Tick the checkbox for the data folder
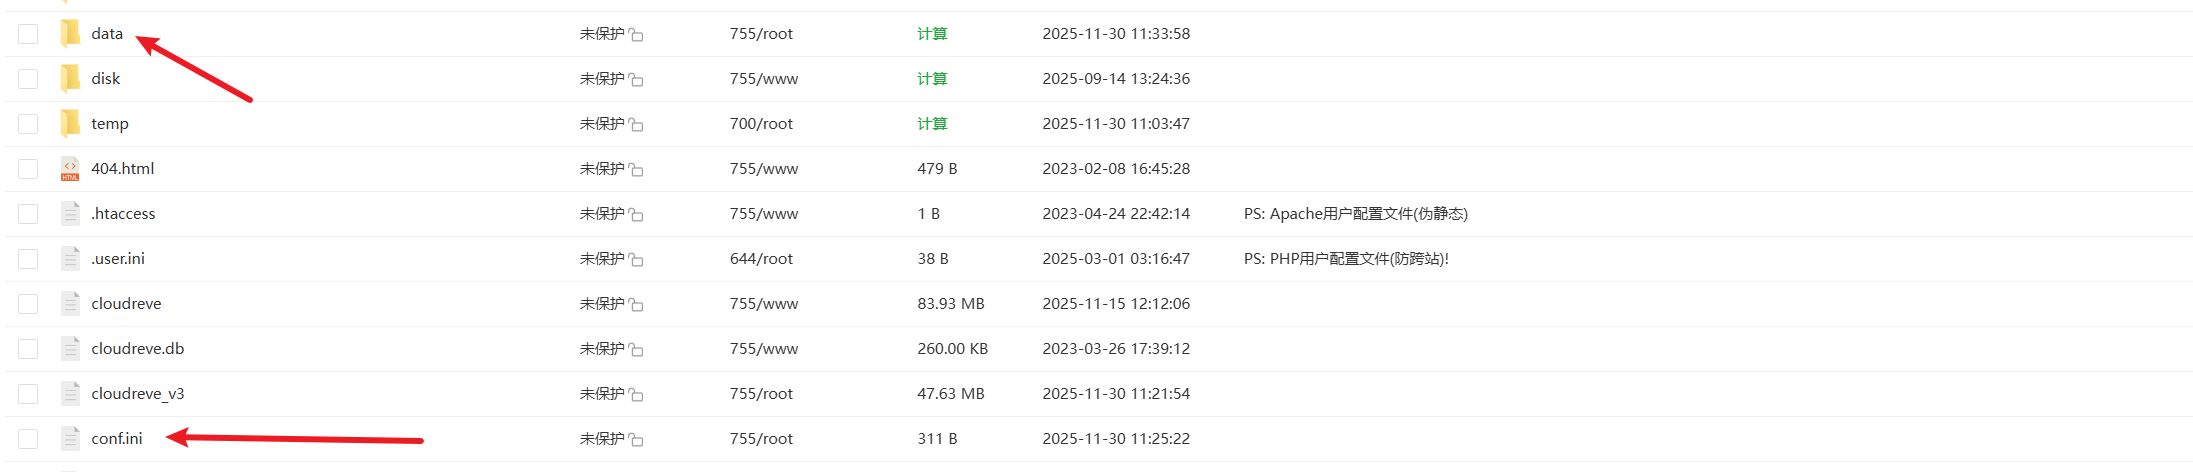 click(x=28, y=34)
